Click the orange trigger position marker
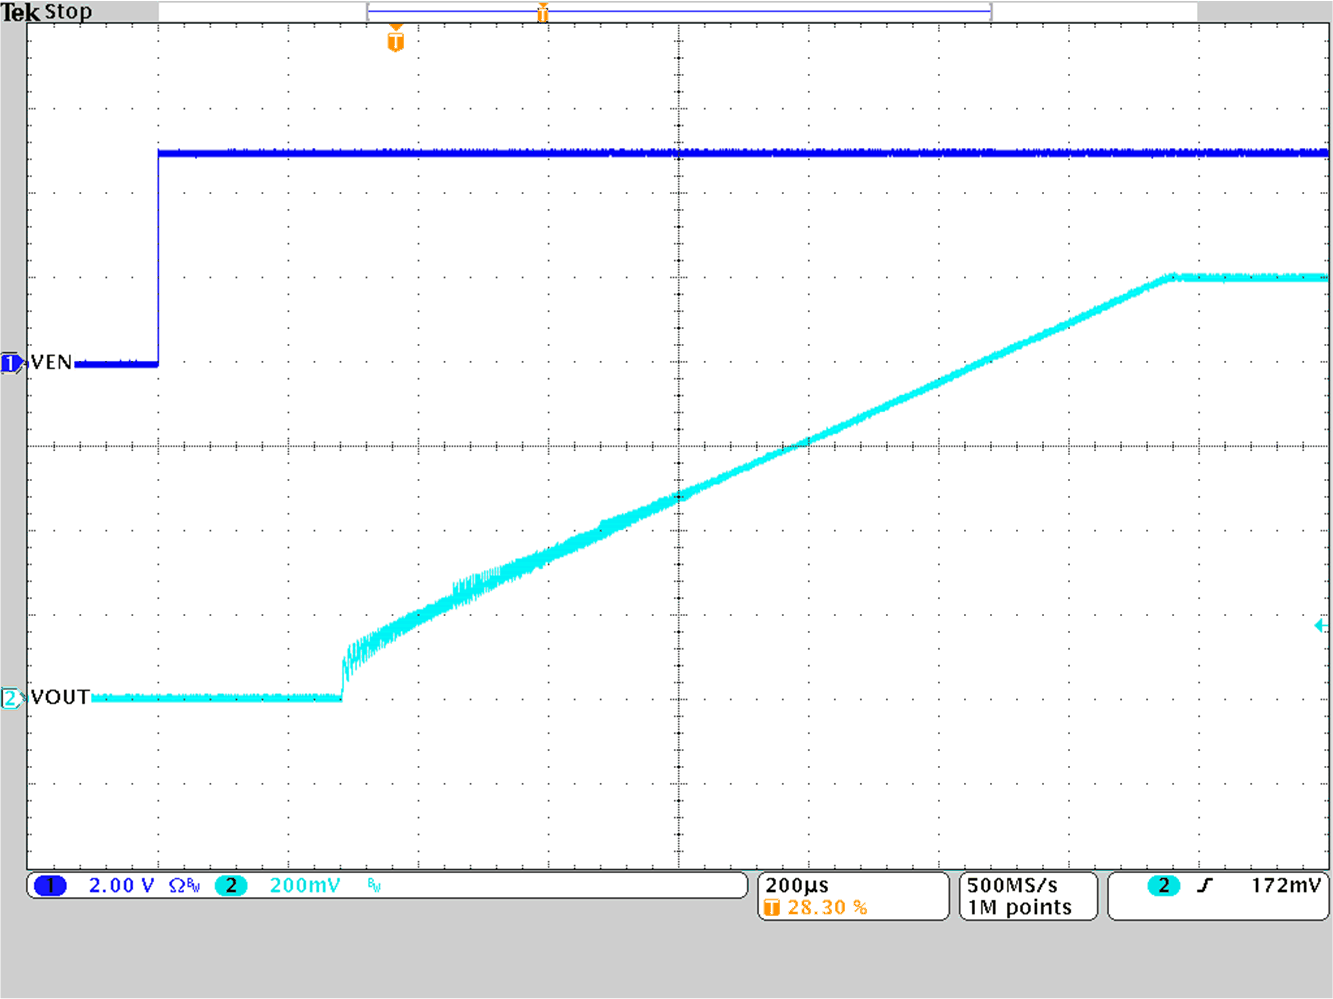1333x999 pixels. [393, 39]
